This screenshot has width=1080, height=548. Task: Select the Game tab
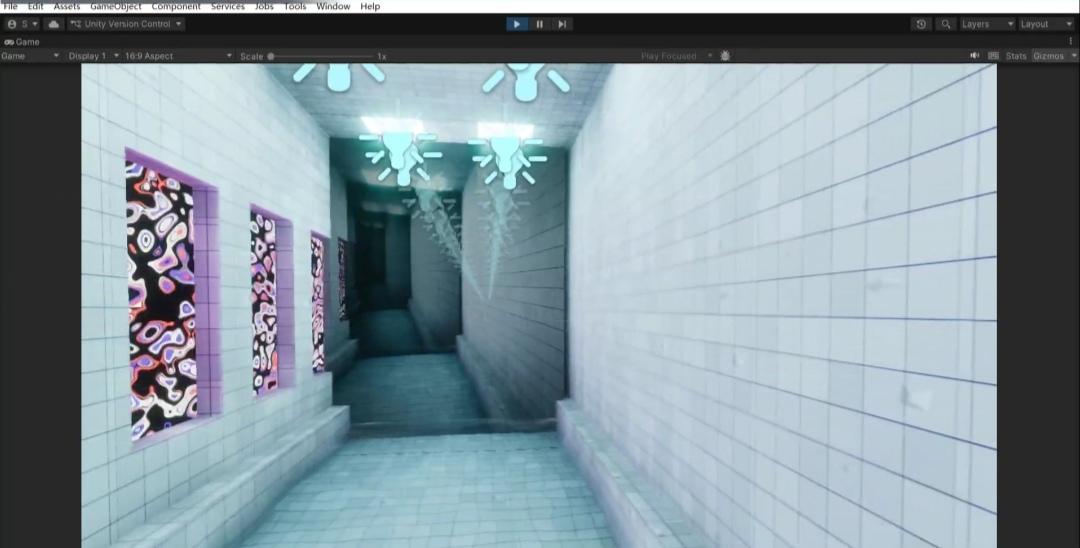point(22,42)
